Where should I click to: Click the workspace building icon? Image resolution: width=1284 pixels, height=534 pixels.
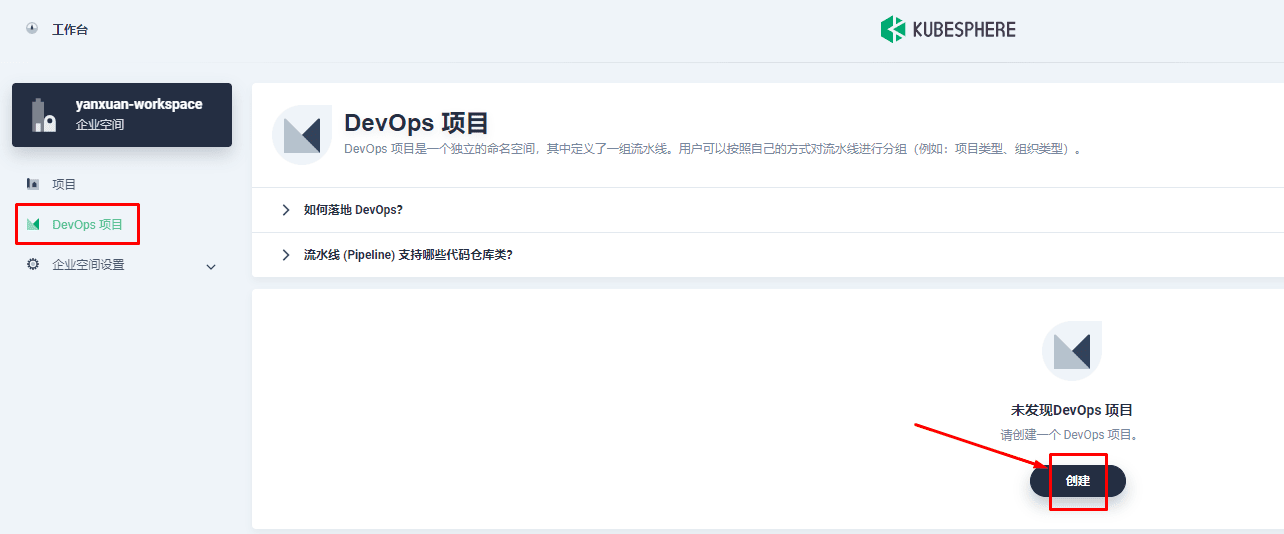click(45, 115)
